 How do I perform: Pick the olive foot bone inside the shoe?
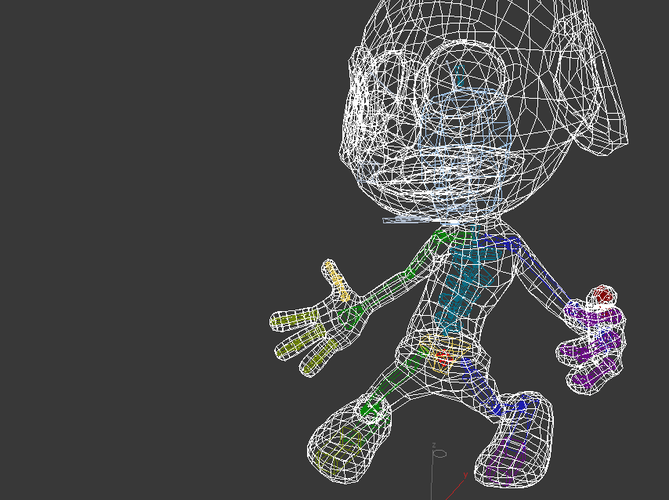click(338, 448)
